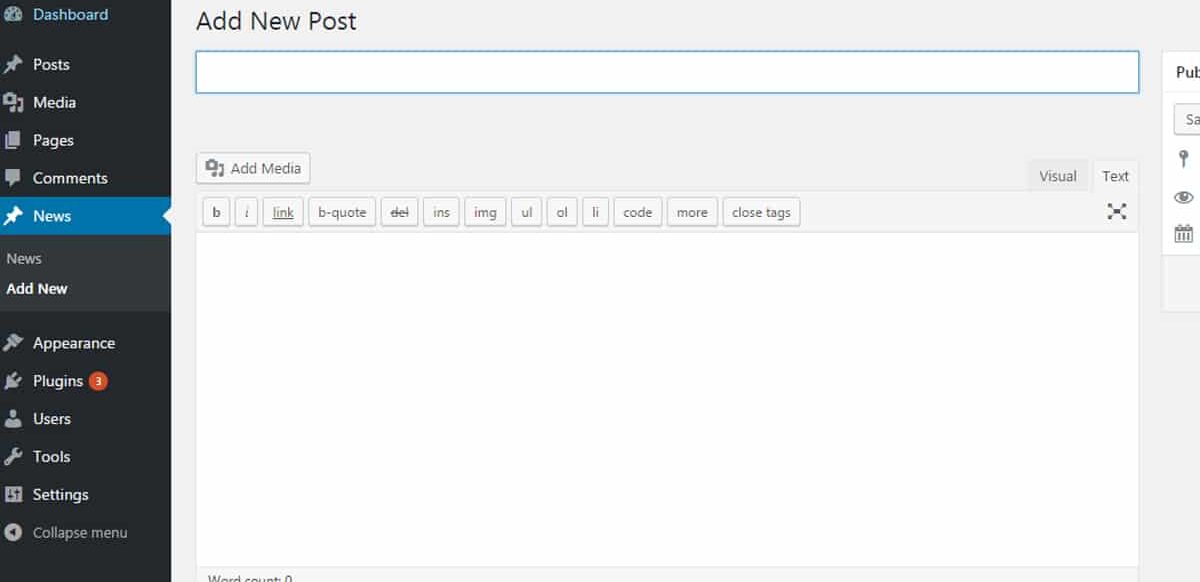Insert a b-quote tag
The image size is (1200, 582).
coord(342,212)
